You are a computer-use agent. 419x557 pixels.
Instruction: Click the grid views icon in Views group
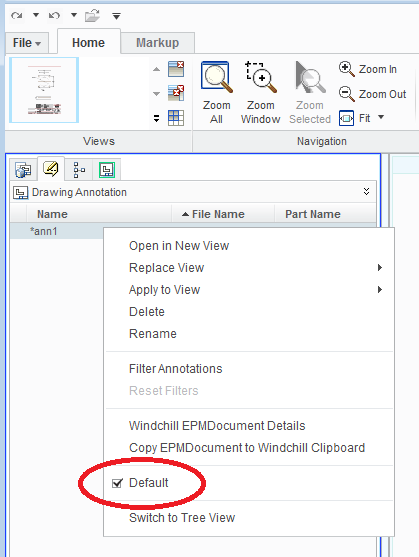(x=176, y=118)
